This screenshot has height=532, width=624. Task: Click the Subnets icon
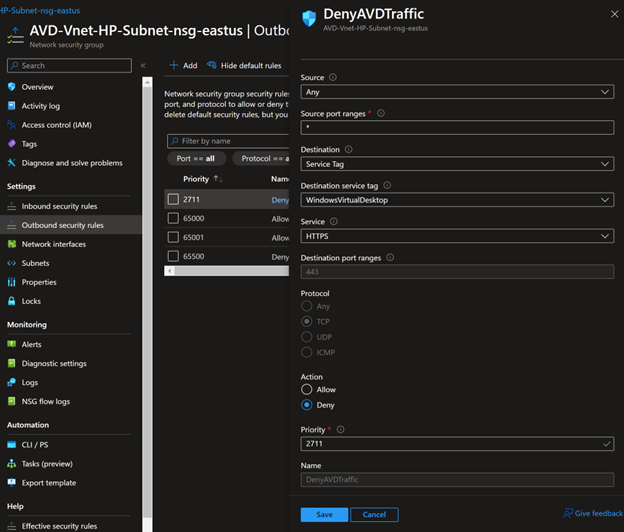[12, 263]
